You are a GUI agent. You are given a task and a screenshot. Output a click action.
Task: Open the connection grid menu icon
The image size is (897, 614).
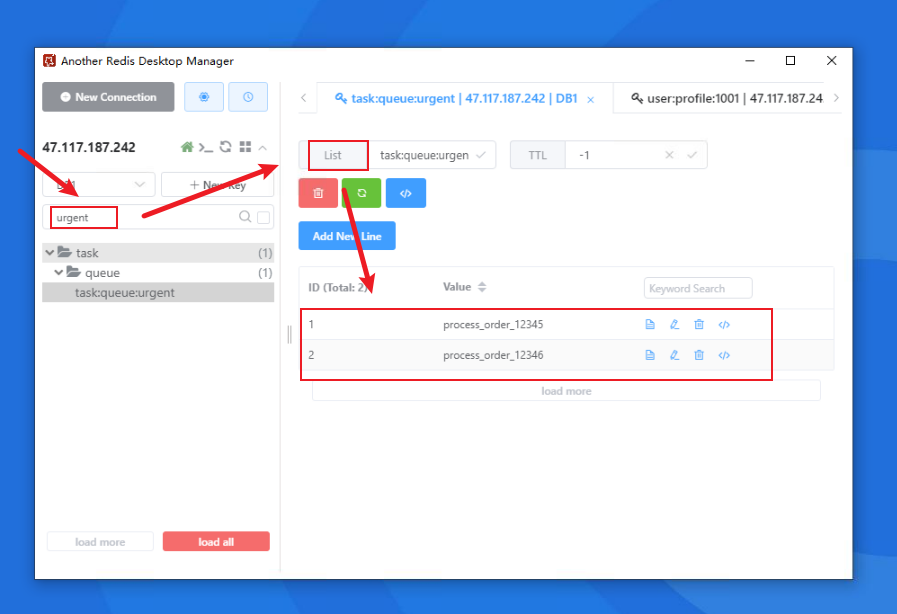pyautogui.click(x=245, y=147)
